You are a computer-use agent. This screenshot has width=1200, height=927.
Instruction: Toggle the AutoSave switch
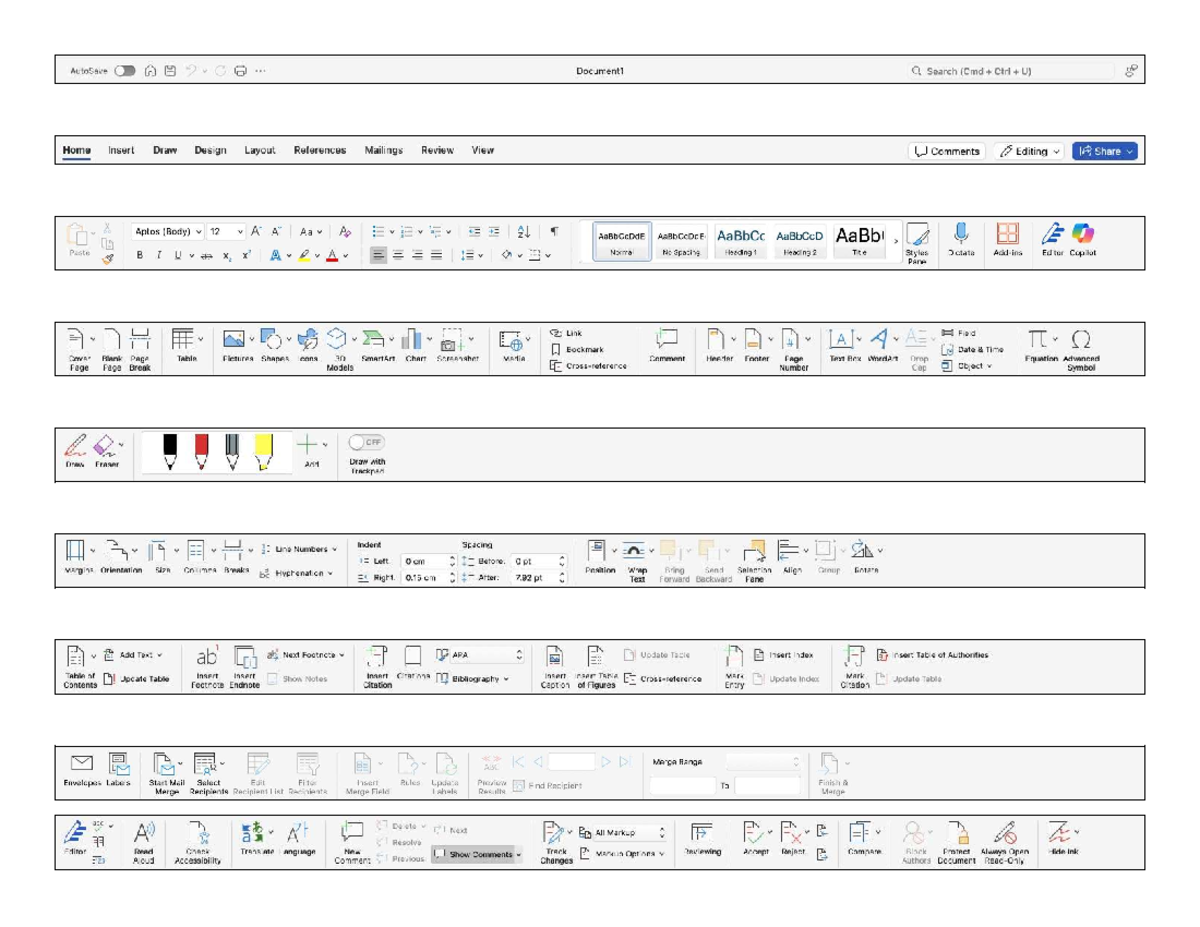click(125, 71)
